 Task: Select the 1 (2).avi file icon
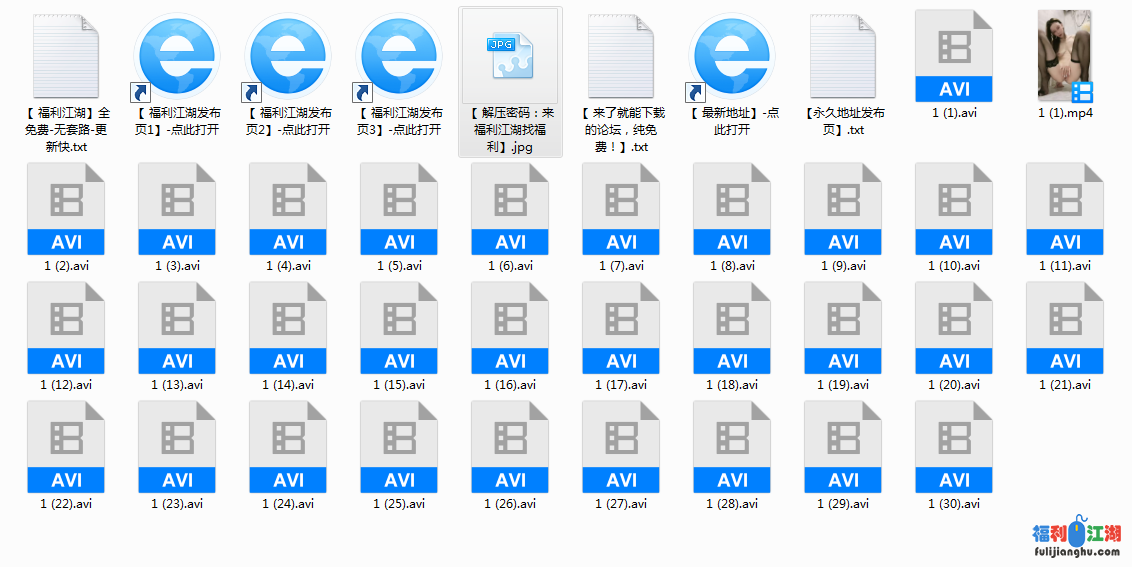[66, 208]
